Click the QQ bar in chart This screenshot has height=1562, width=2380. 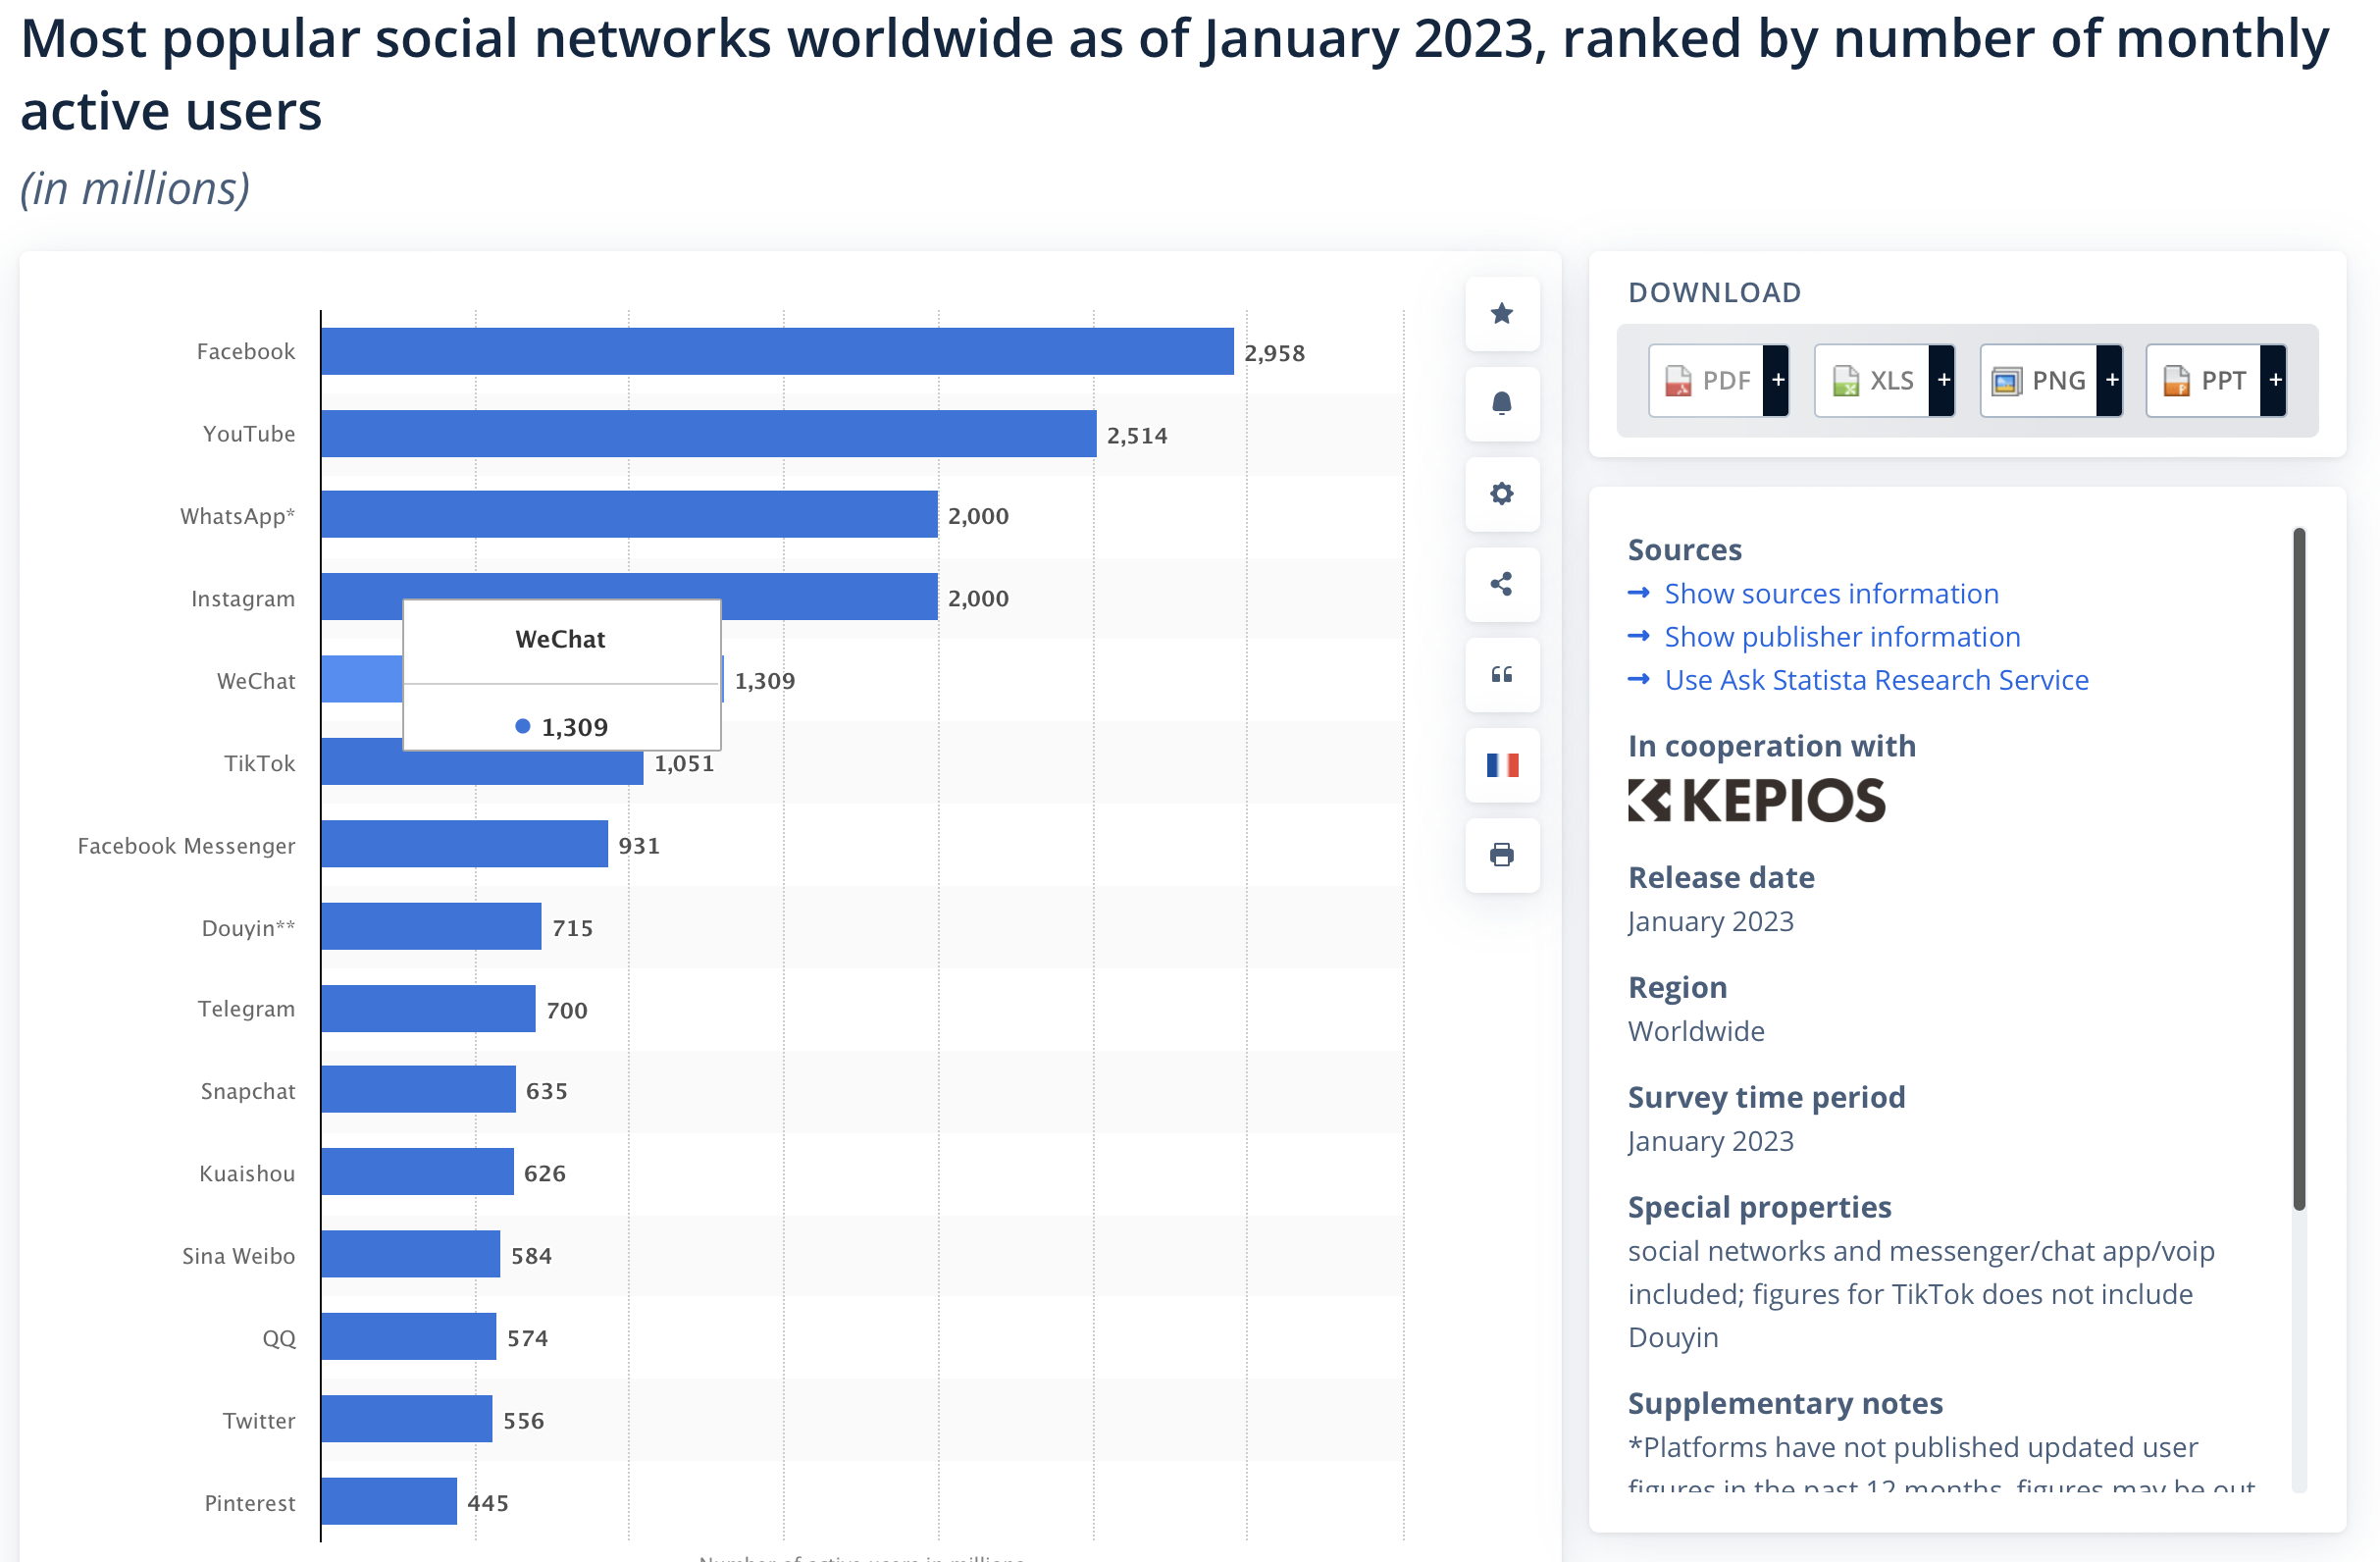pos(409,1336)
